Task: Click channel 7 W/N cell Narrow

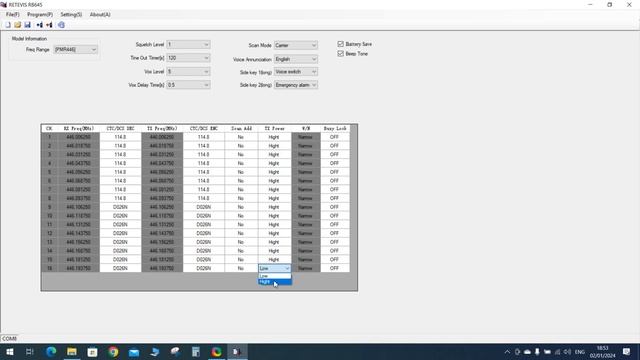Action: tap(306, 190)
